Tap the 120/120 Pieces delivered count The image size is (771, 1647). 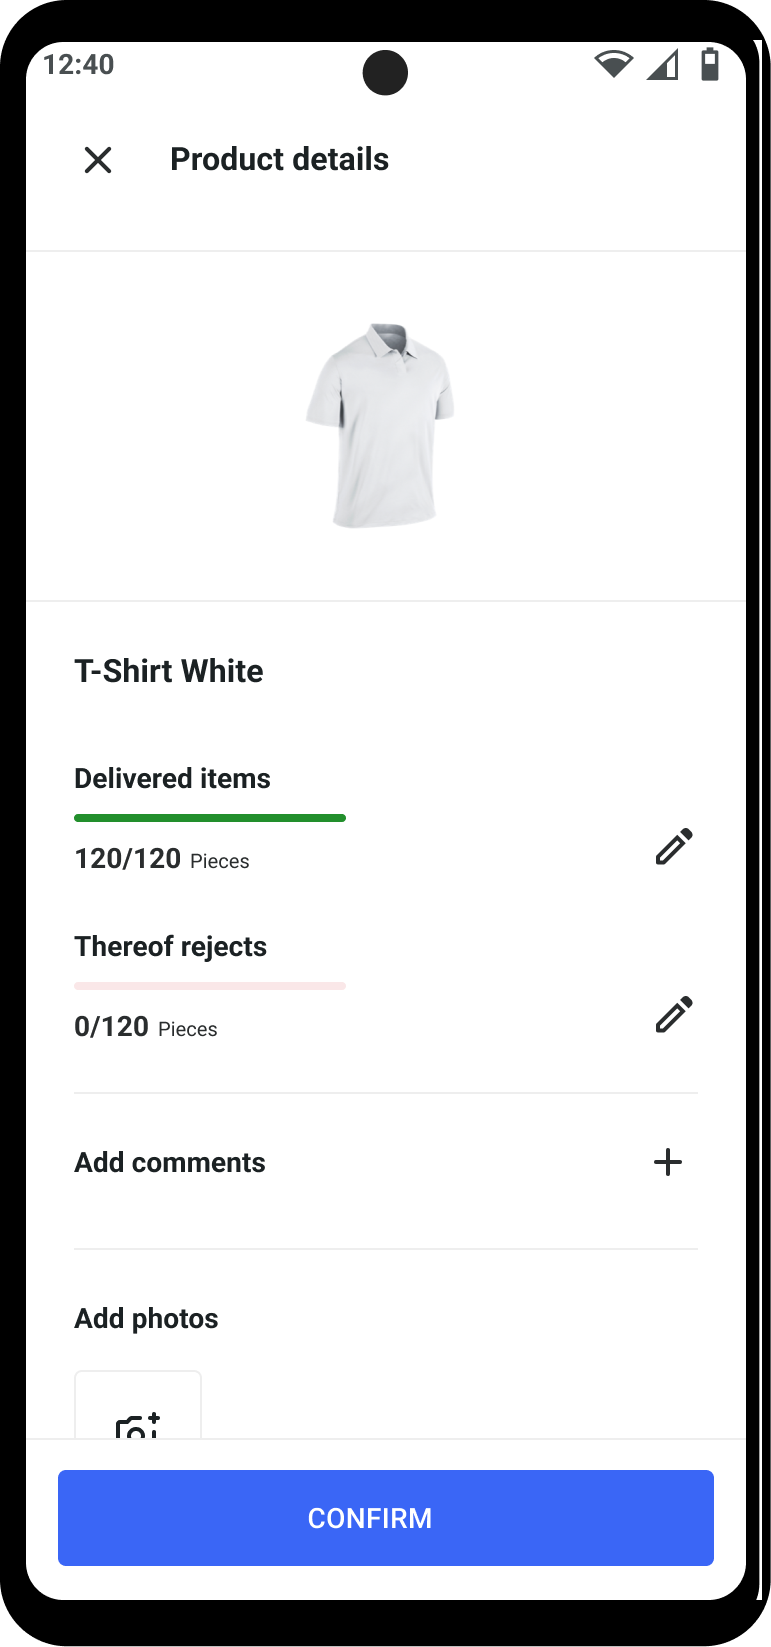162,859
